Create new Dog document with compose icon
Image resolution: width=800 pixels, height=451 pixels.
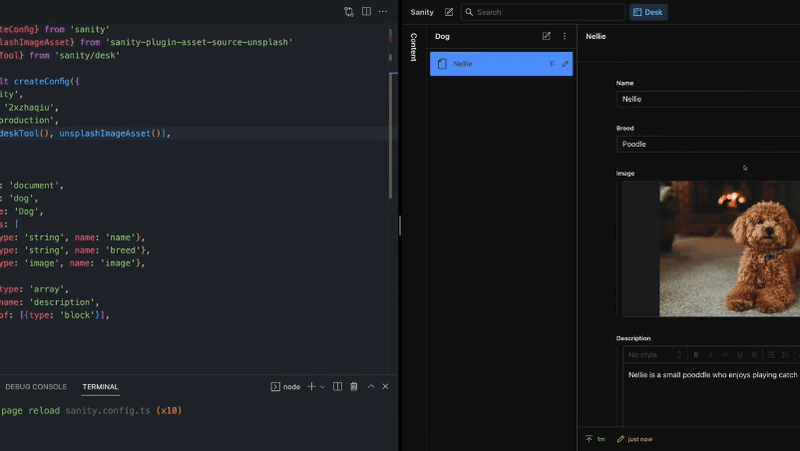pyautogui.click(x=546, y=36)
